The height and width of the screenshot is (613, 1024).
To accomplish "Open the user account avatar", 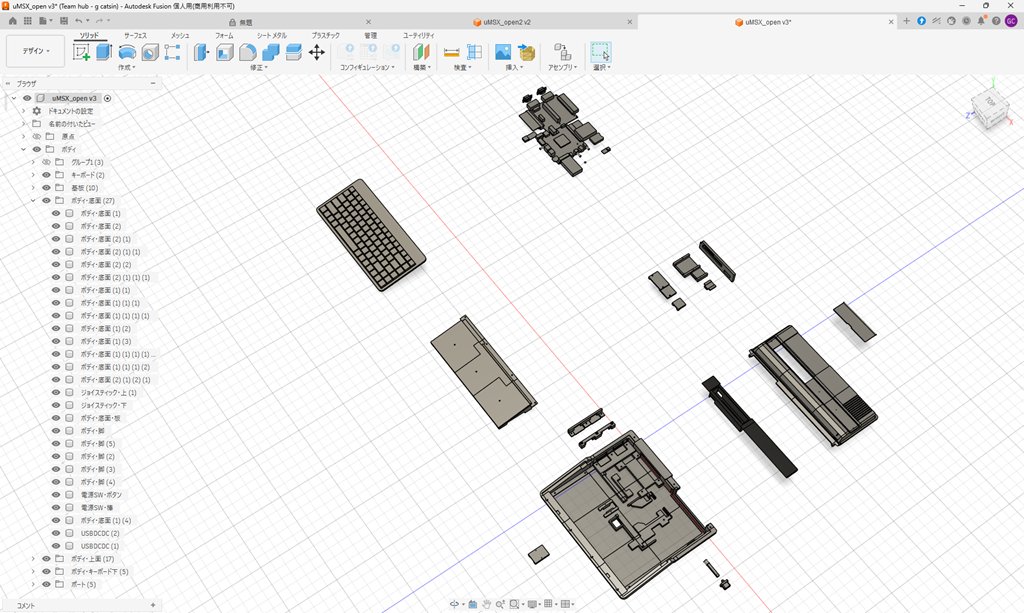I will pos(1011,21).
